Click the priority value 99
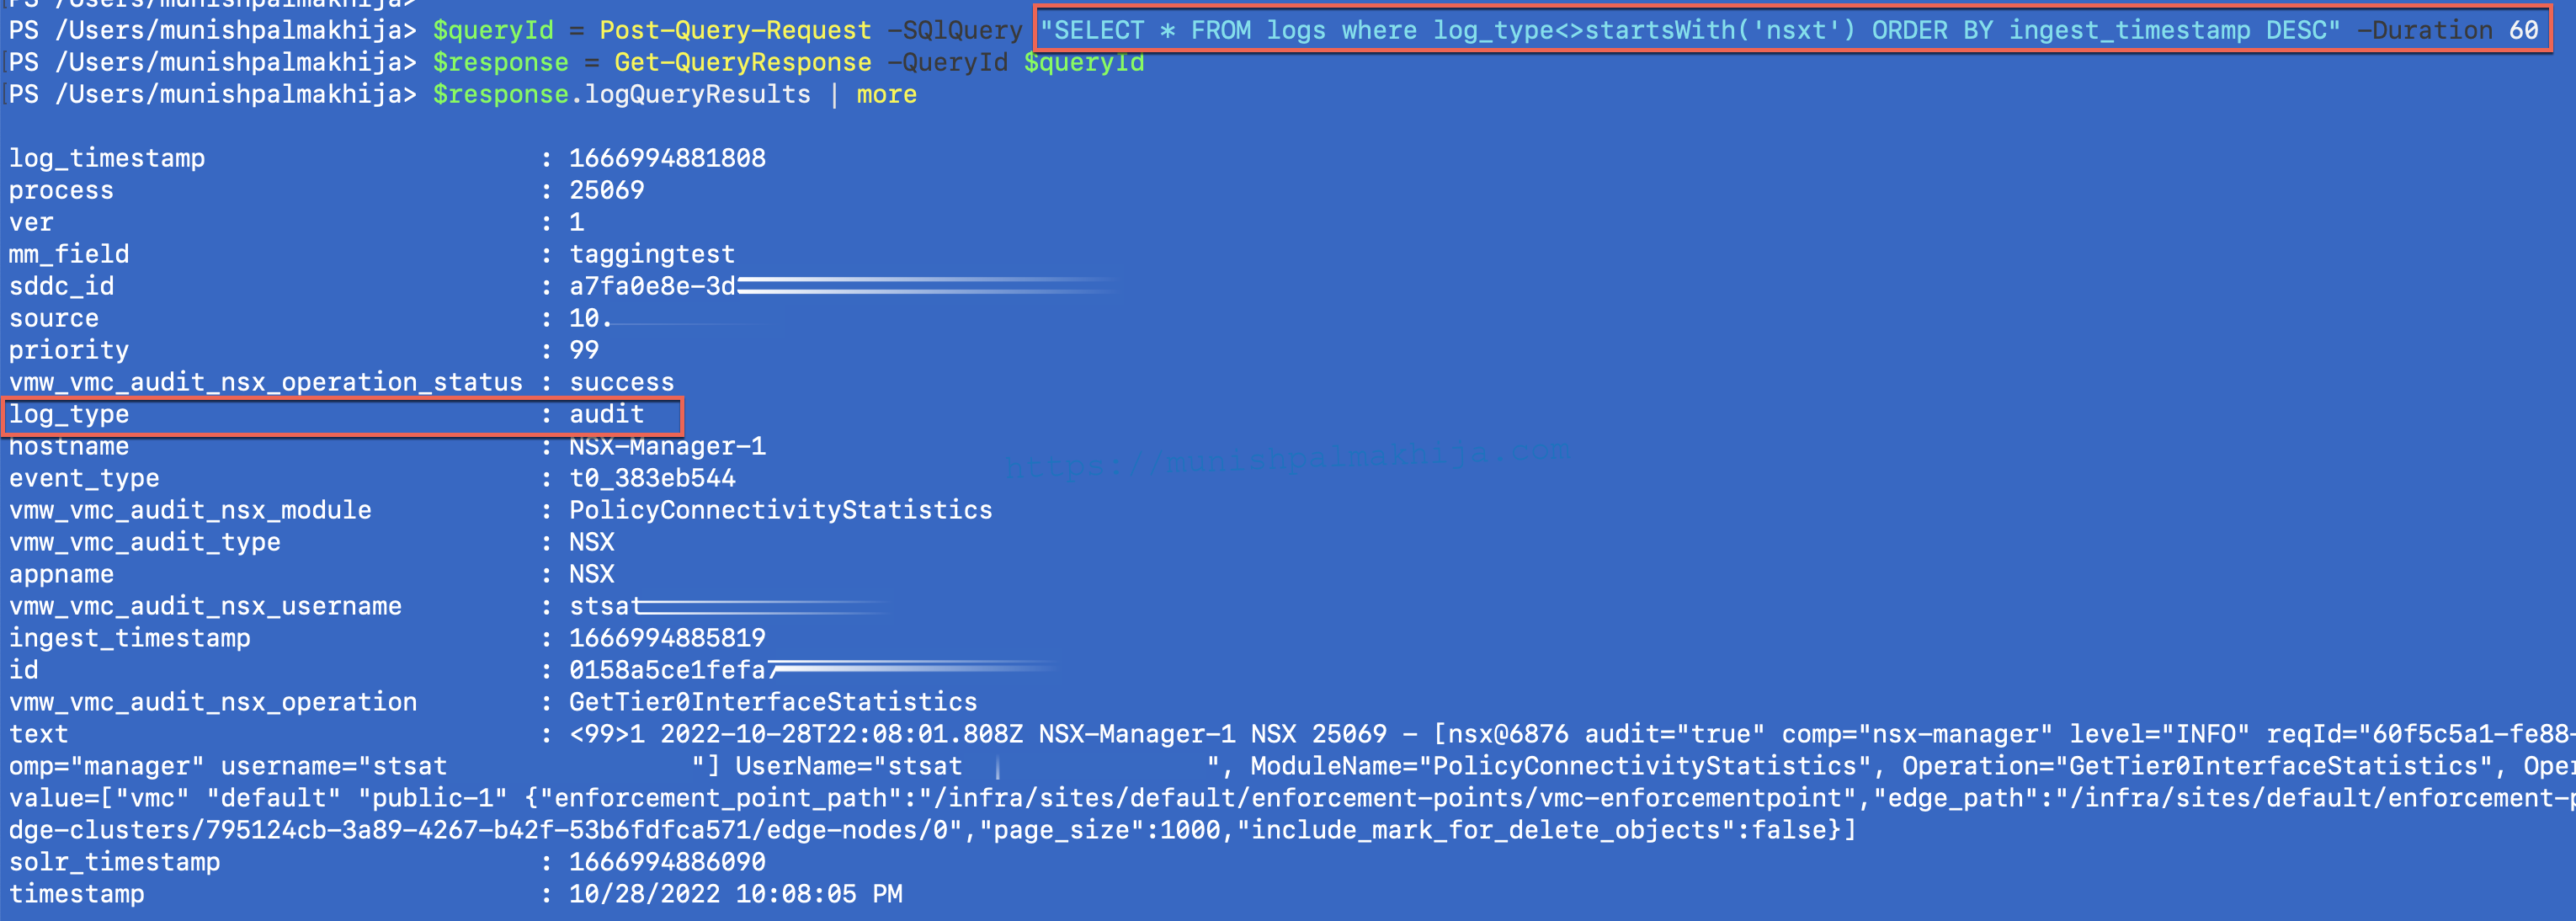Viewport: 2576px width, 921px height. pyautogui.click(x=584, y=351)
